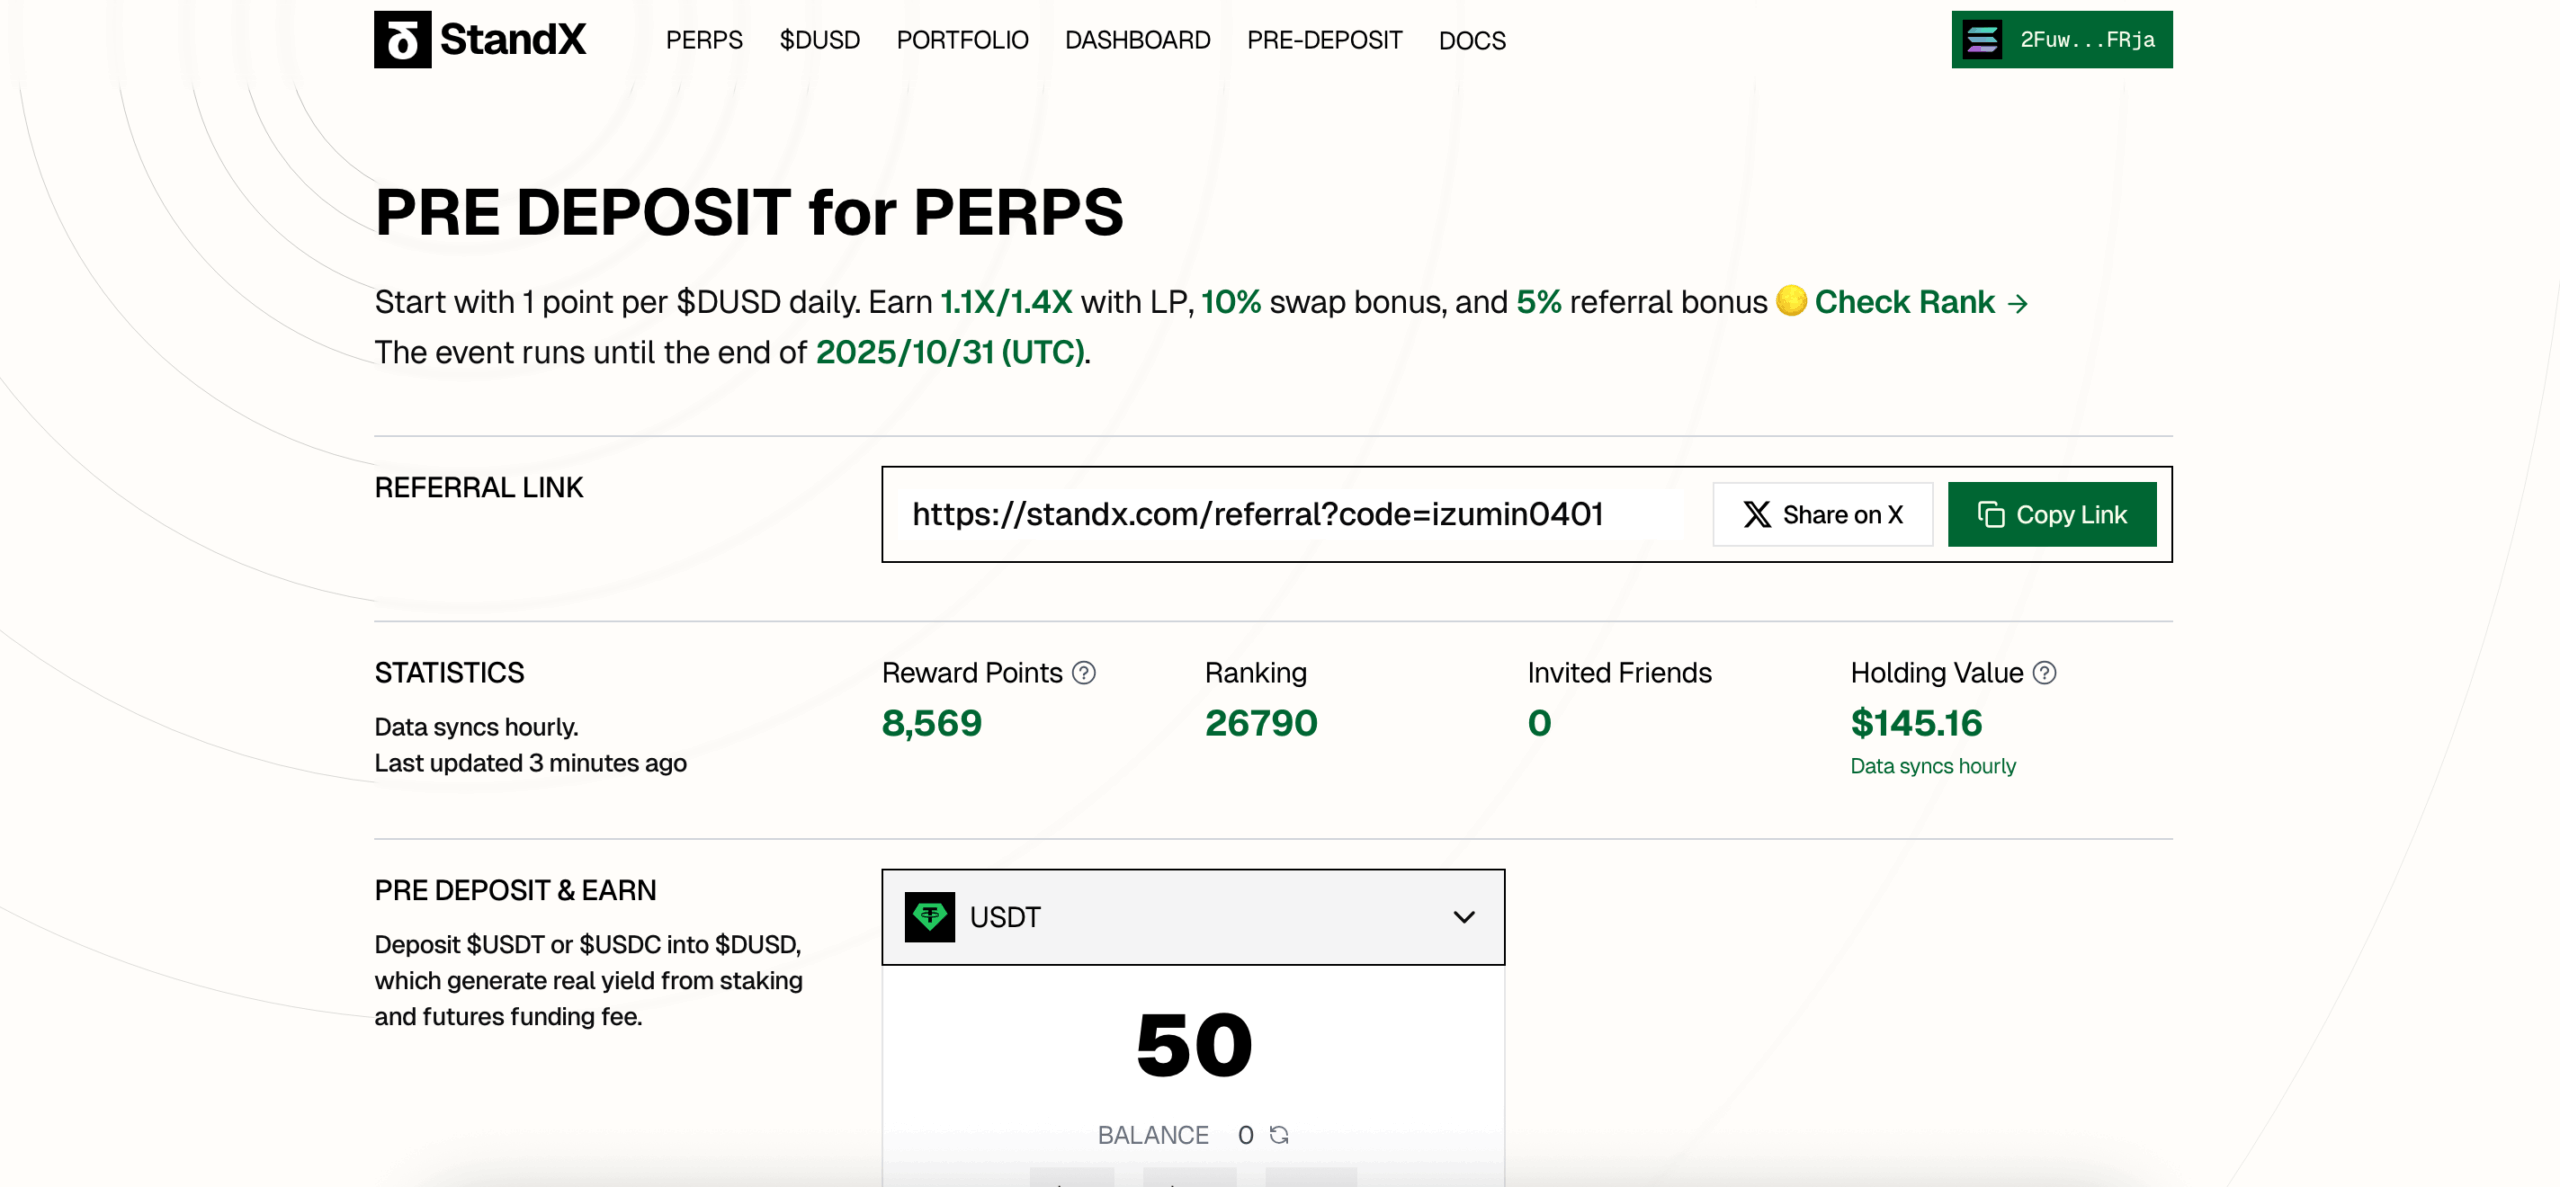Click the USDT token icon
2560x1187 pixels.
click(929, 917)
